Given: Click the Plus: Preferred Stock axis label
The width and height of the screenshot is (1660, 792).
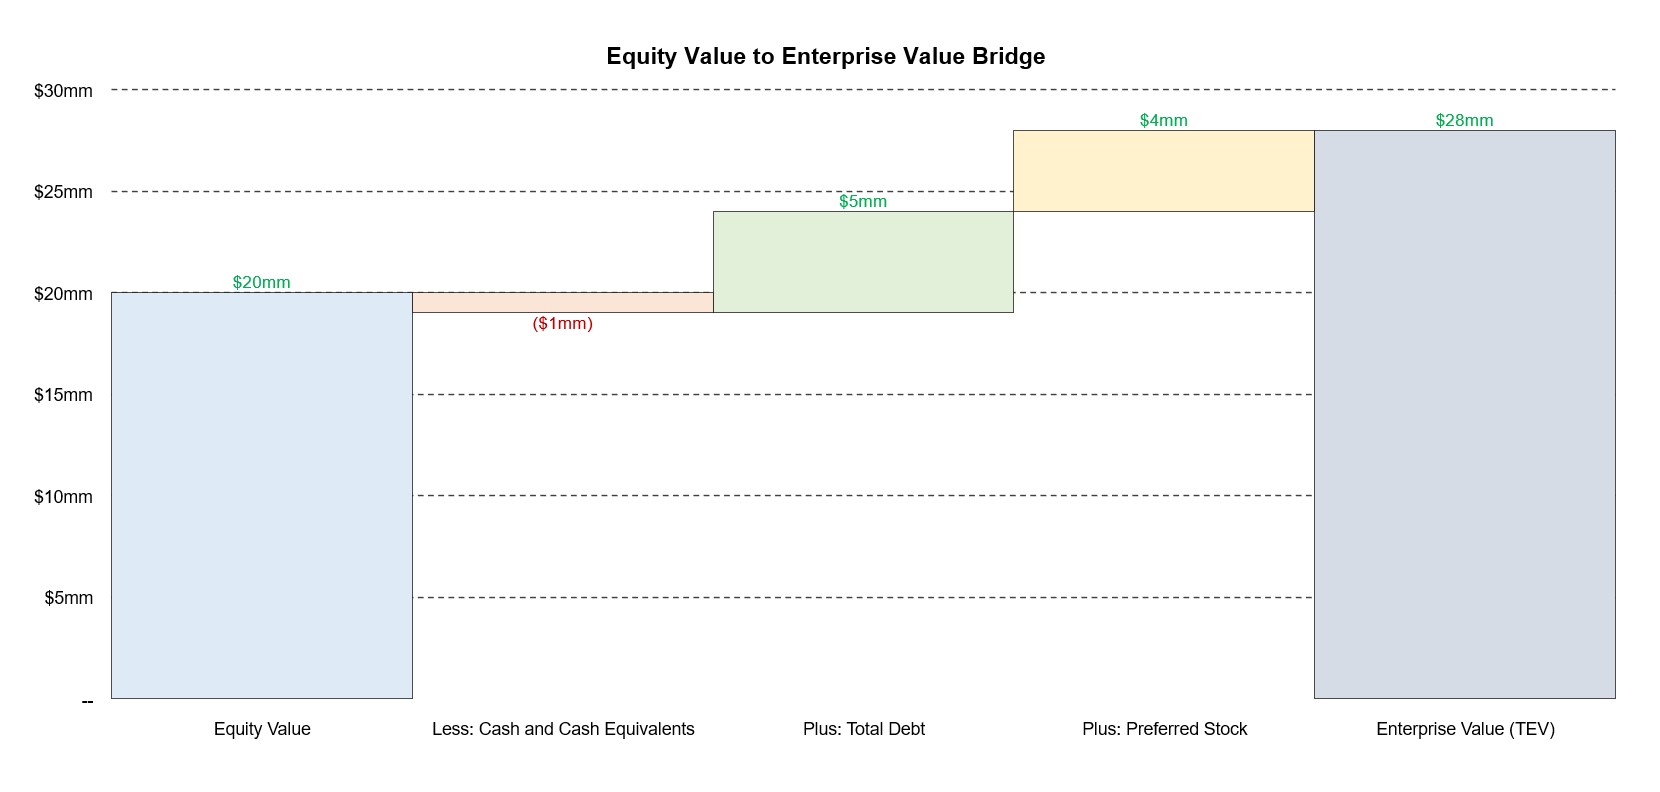Looking at the screenshot, I should (x=1165, y=729).
